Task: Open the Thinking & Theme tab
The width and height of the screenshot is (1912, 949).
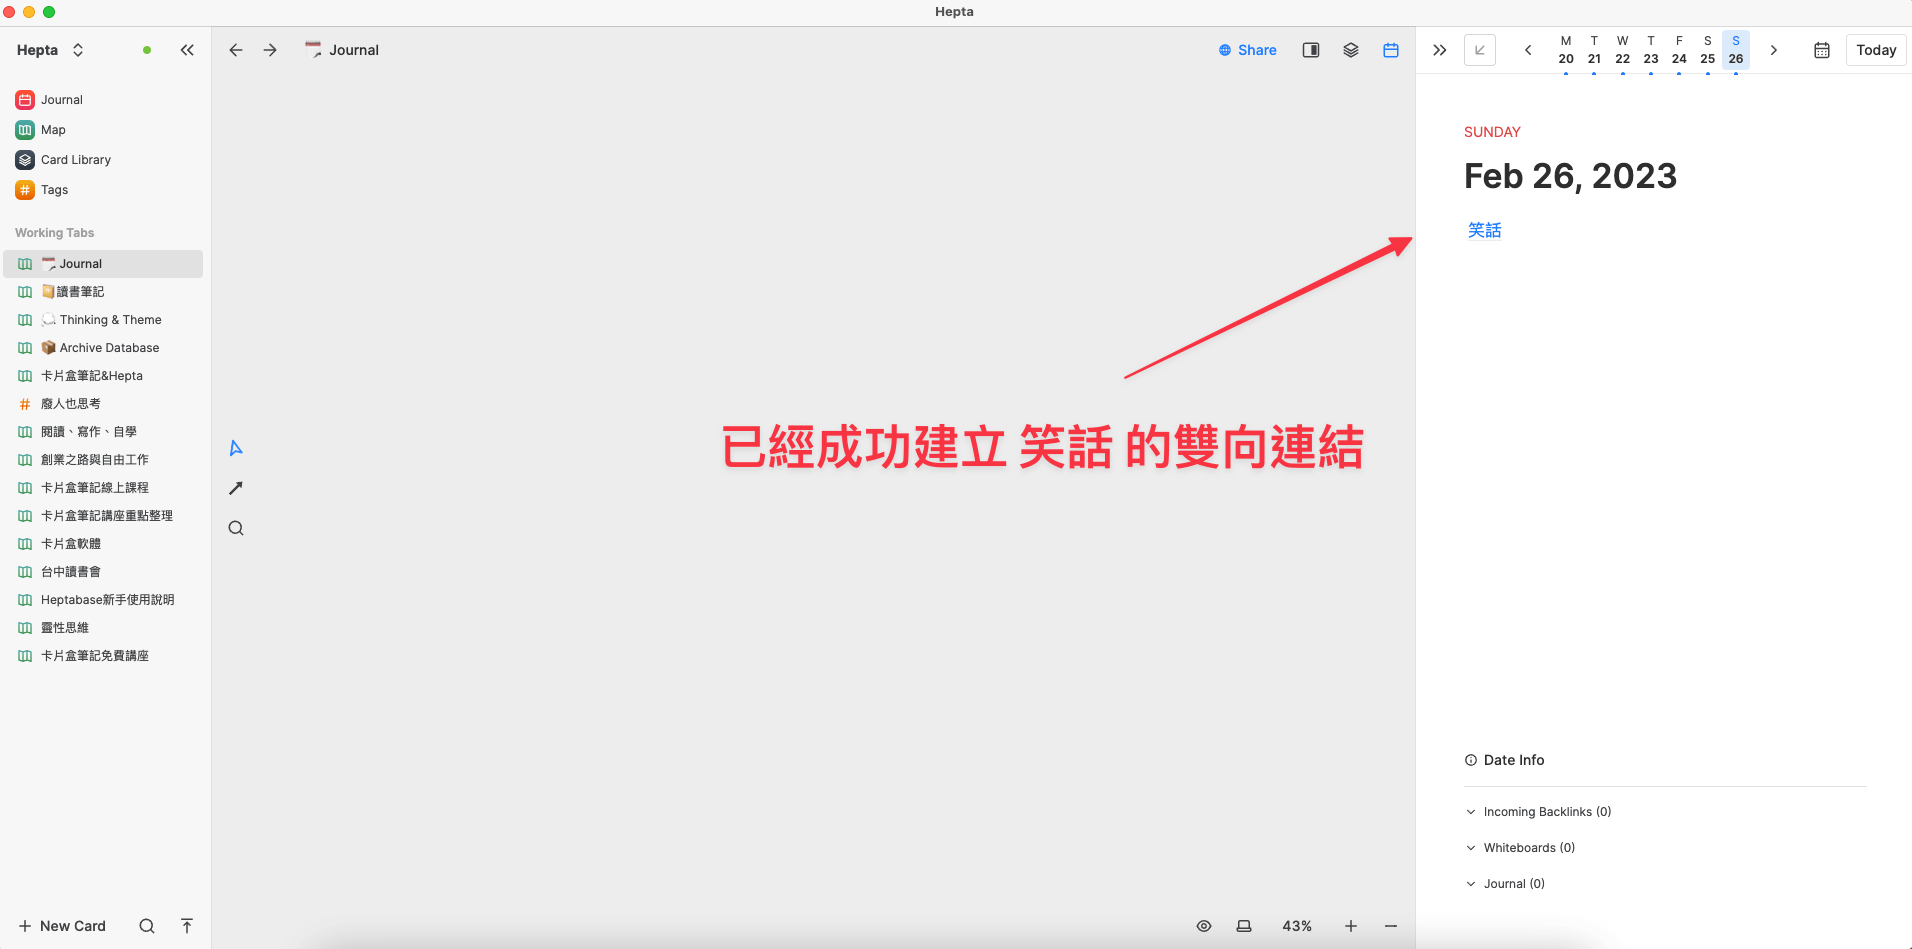Action: [110, 319]
